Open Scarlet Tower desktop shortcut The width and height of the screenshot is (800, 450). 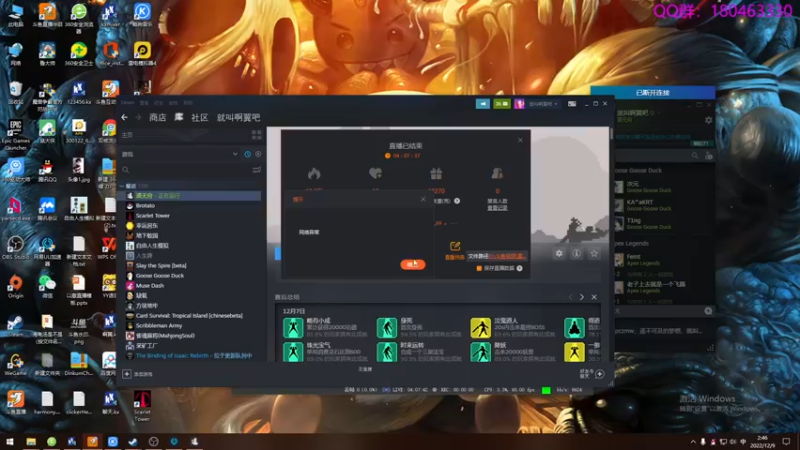click(x=142, y=406)
